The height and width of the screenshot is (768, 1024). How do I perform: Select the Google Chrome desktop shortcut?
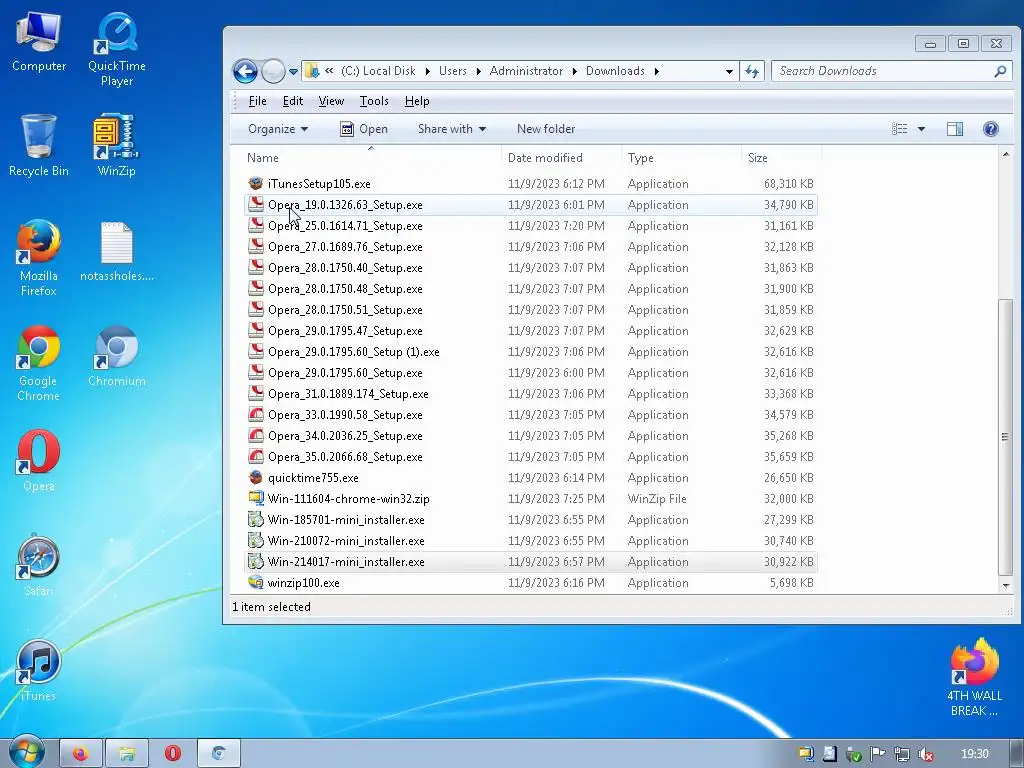click(39, 363)
